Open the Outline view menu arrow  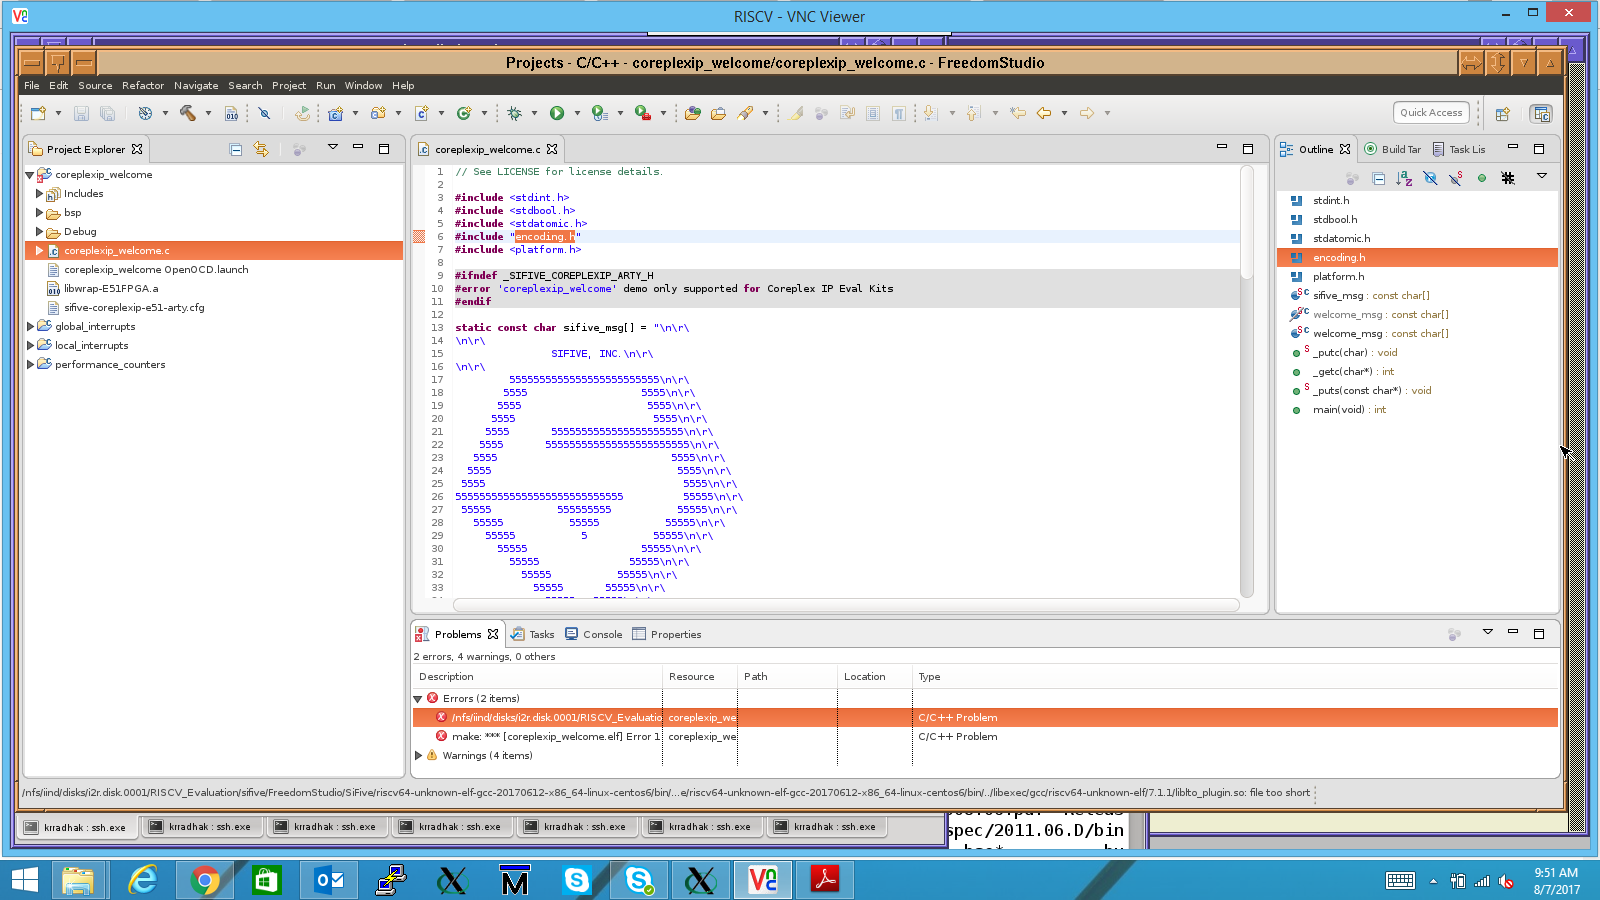click(1542, 177)
